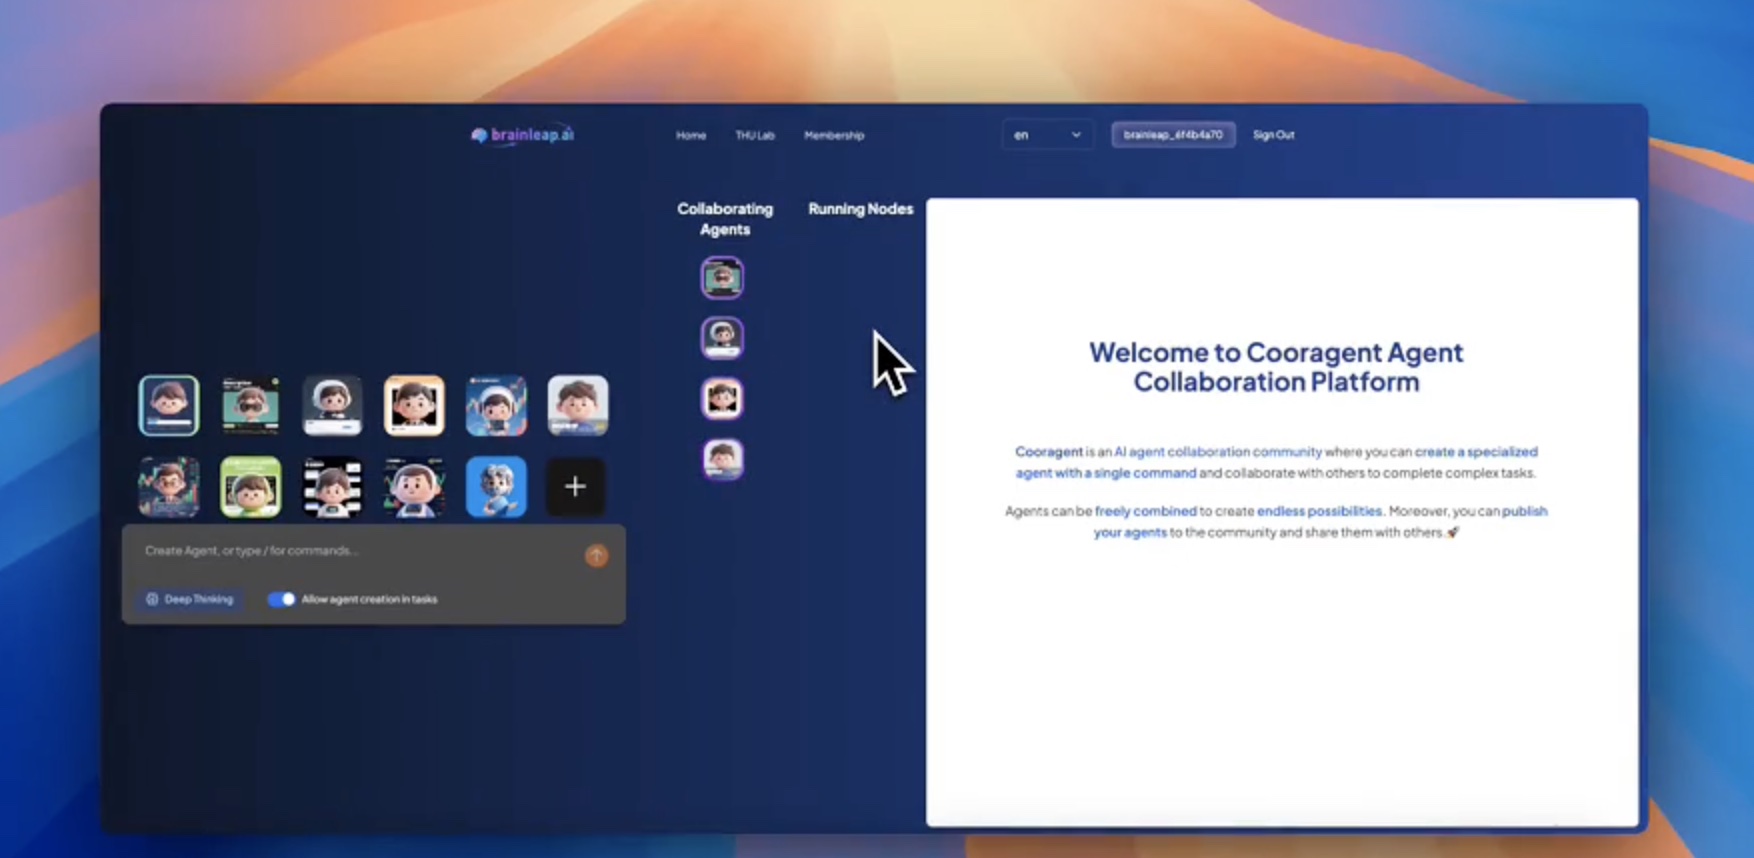1754x858 pixels.
Task: Click the highlighted freely combined phrase
Action: click(1145, 511)
